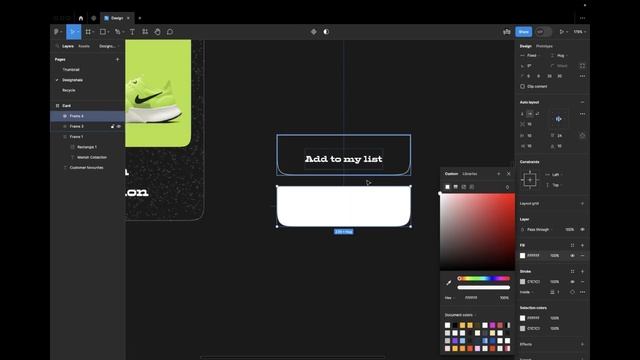Expand Document colors dropdown
The height and width of the screenshot is (360, 640).
tap(460, 315)
